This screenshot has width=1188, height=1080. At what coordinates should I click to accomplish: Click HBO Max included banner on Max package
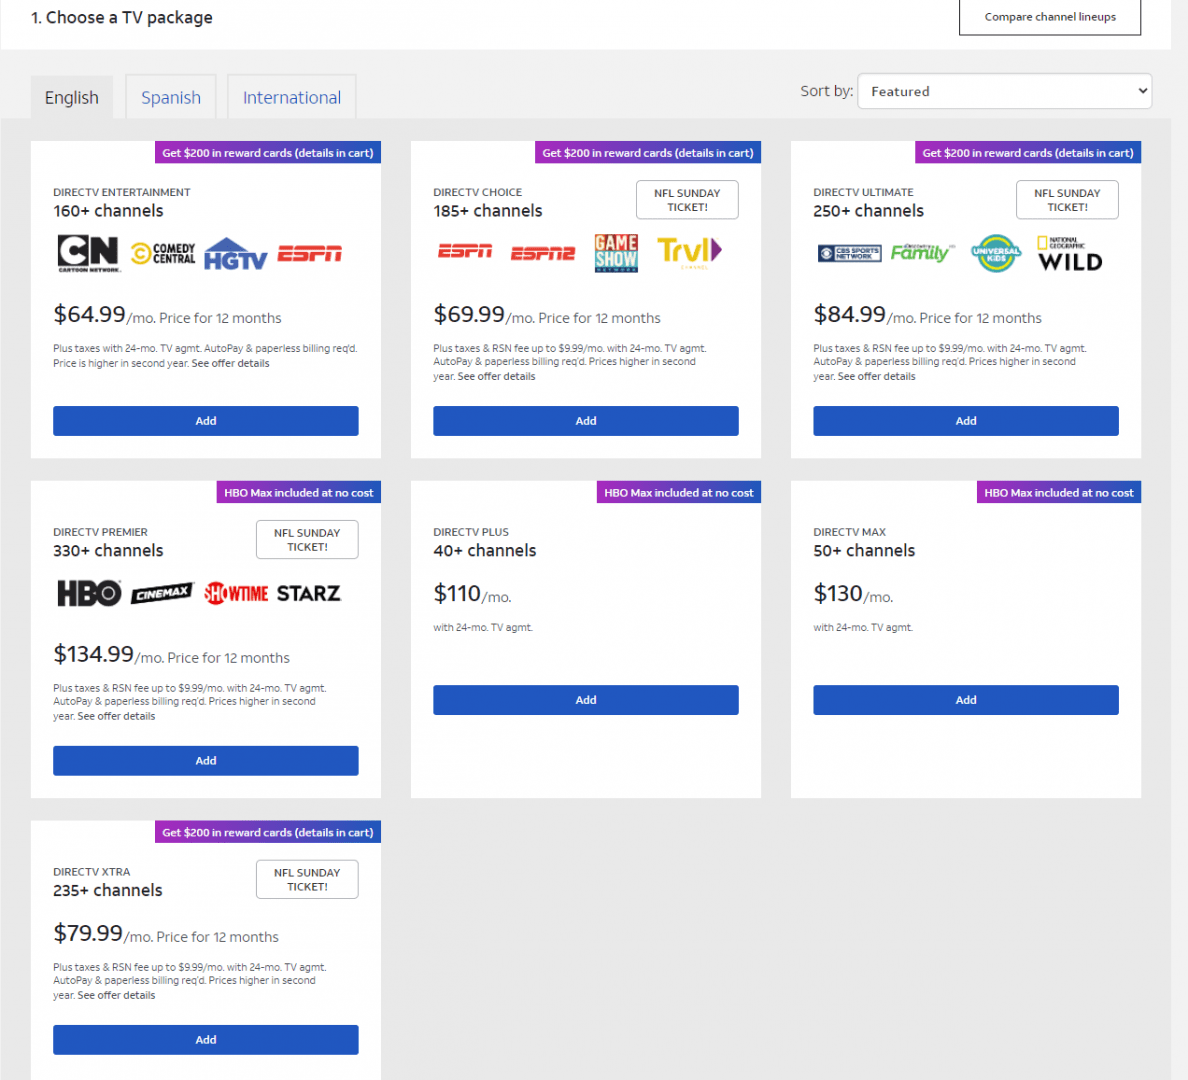point(1058,493)
